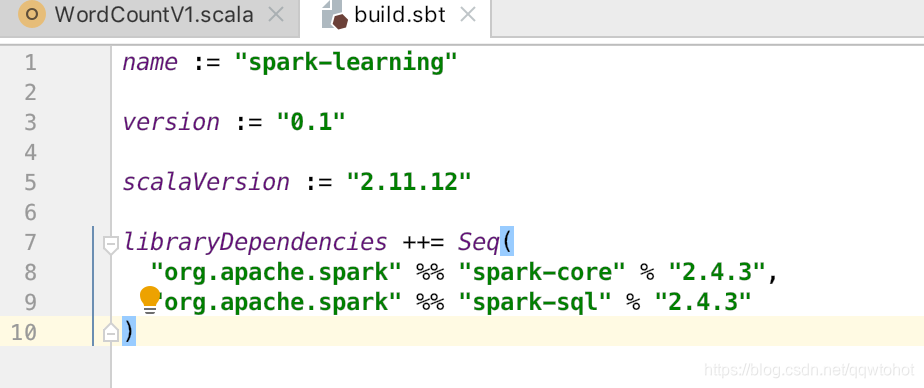Click the "0.1" version string
This screenshot has height=388, width=924.
pos(311,123)
